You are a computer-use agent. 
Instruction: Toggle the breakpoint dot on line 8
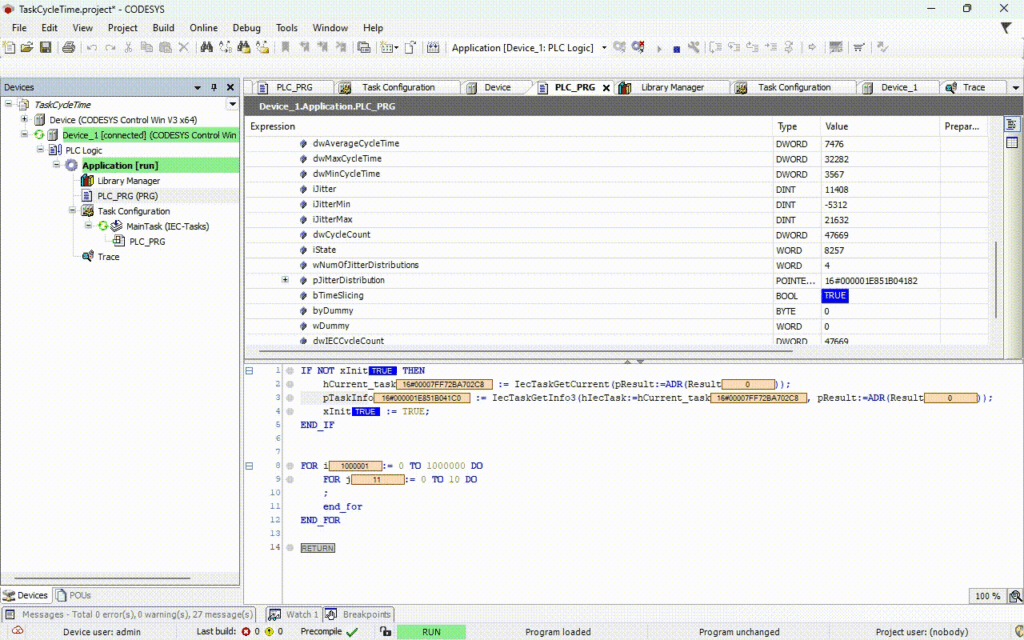click(x=290, y=466)
